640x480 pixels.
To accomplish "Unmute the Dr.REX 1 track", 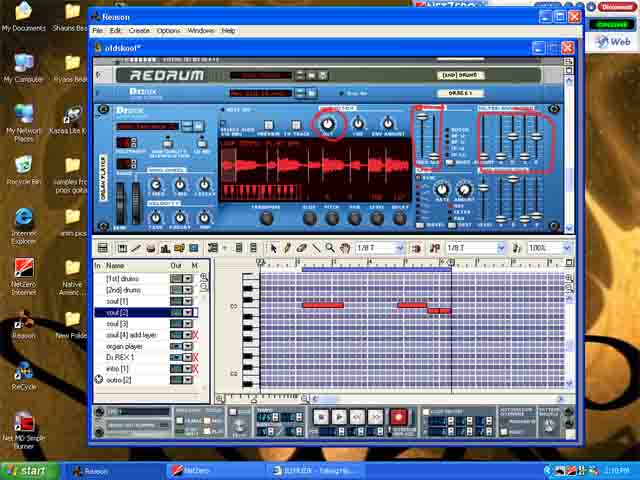I will [195, 358].
